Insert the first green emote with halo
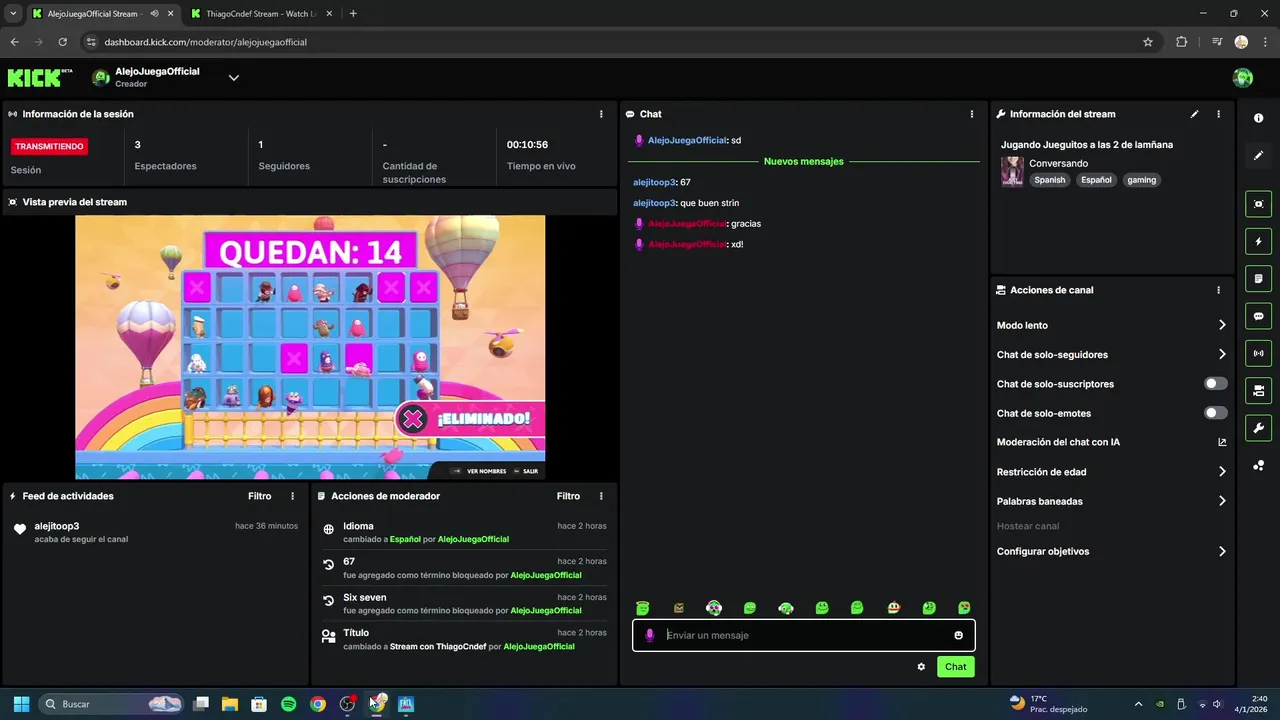Image resolution: width=1280 pixels, height=720 pixels. click(x=643, y=607)
